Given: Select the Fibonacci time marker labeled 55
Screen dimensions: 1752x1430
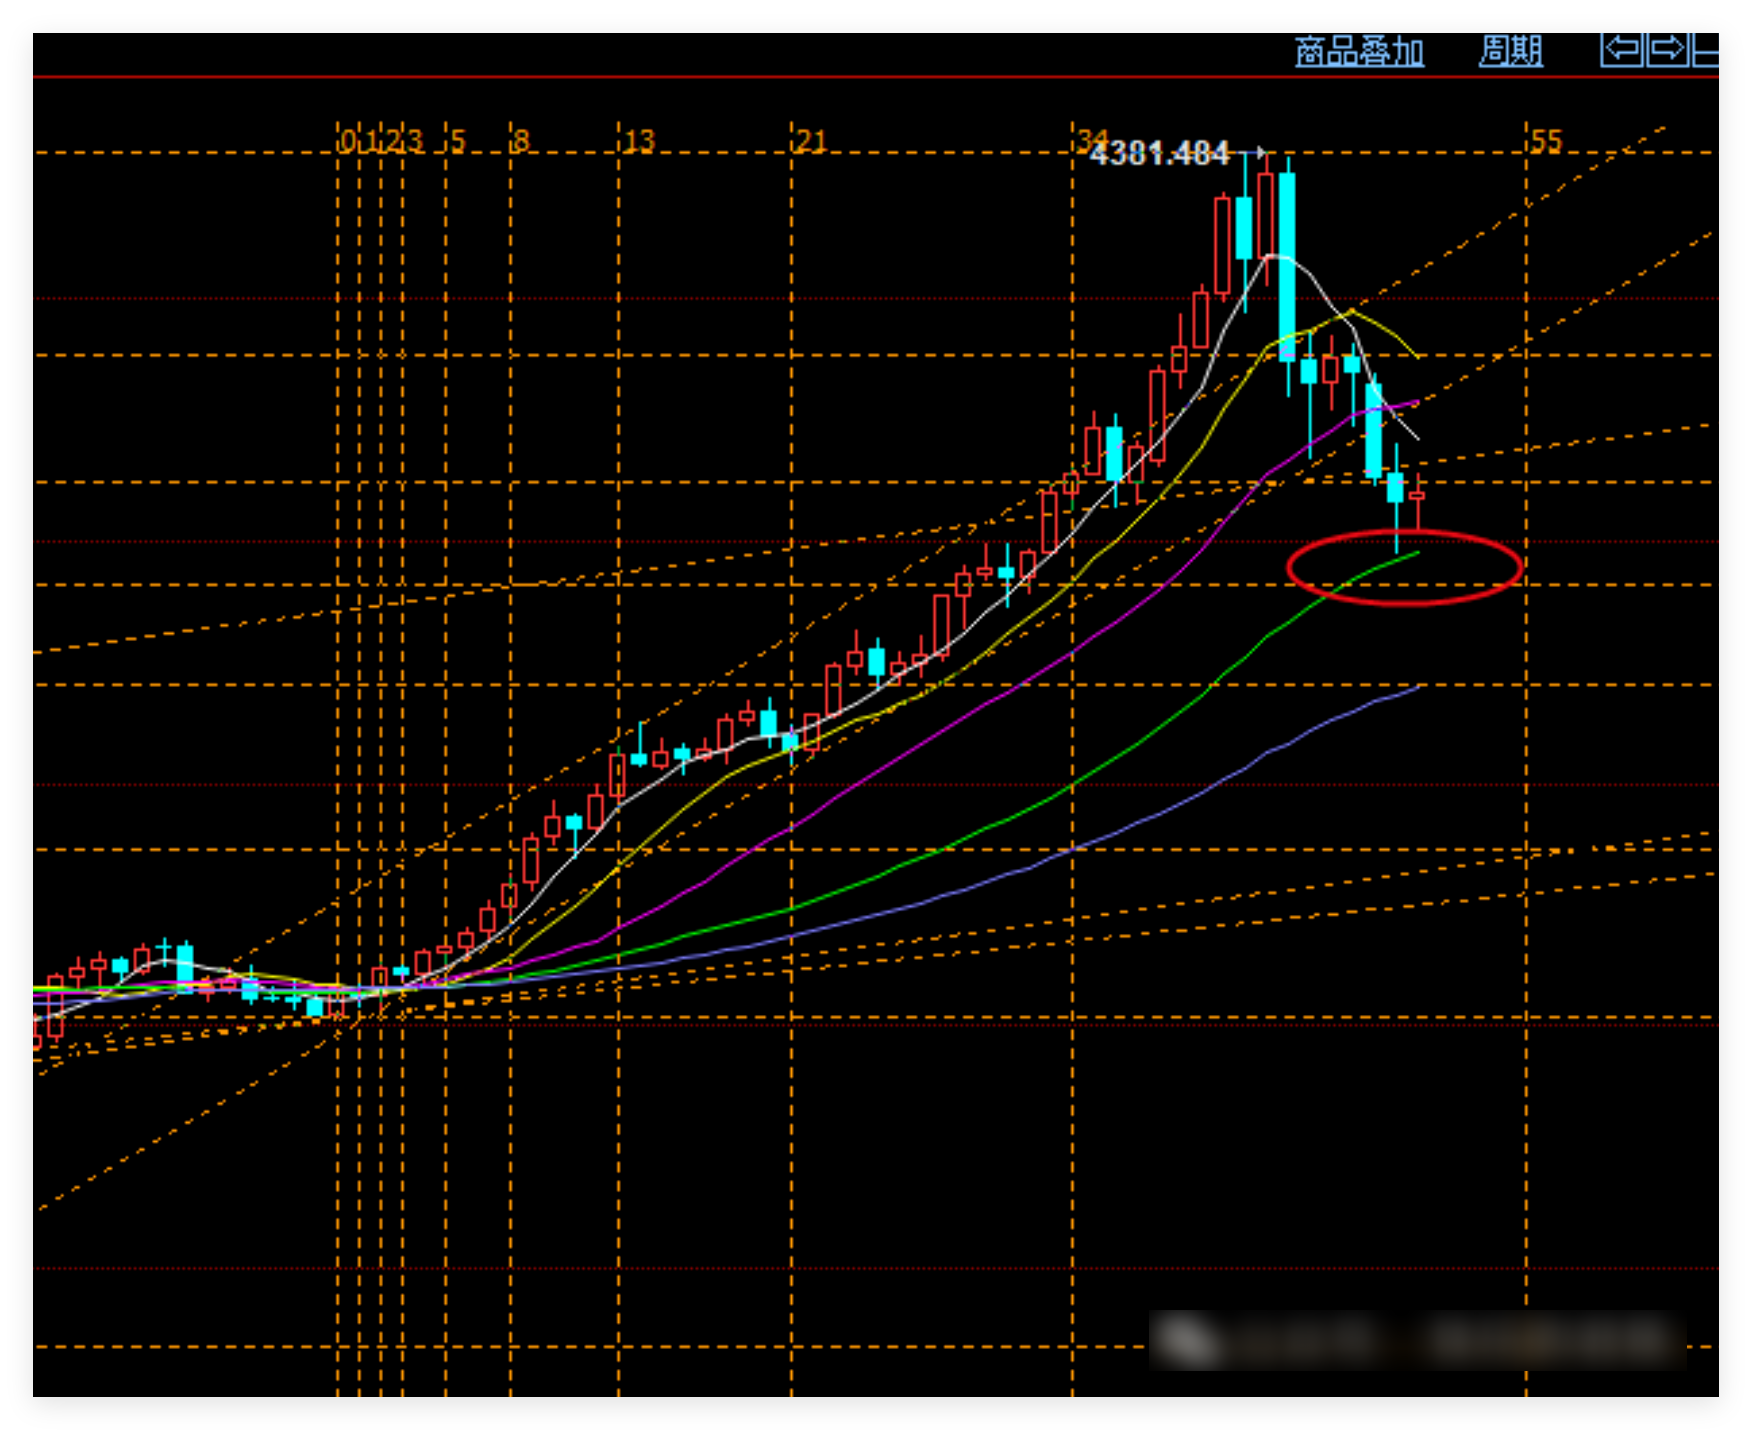Looking at the screenshot, I should pos(1545,142).
